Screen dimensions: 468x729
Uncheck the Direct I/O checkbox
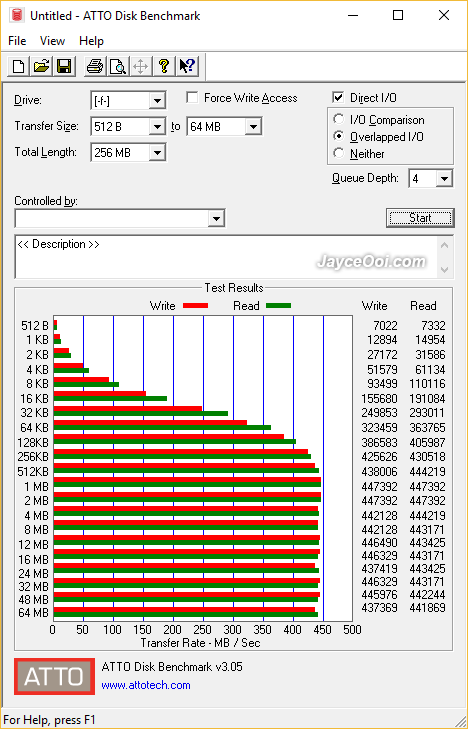pos(338,98)
